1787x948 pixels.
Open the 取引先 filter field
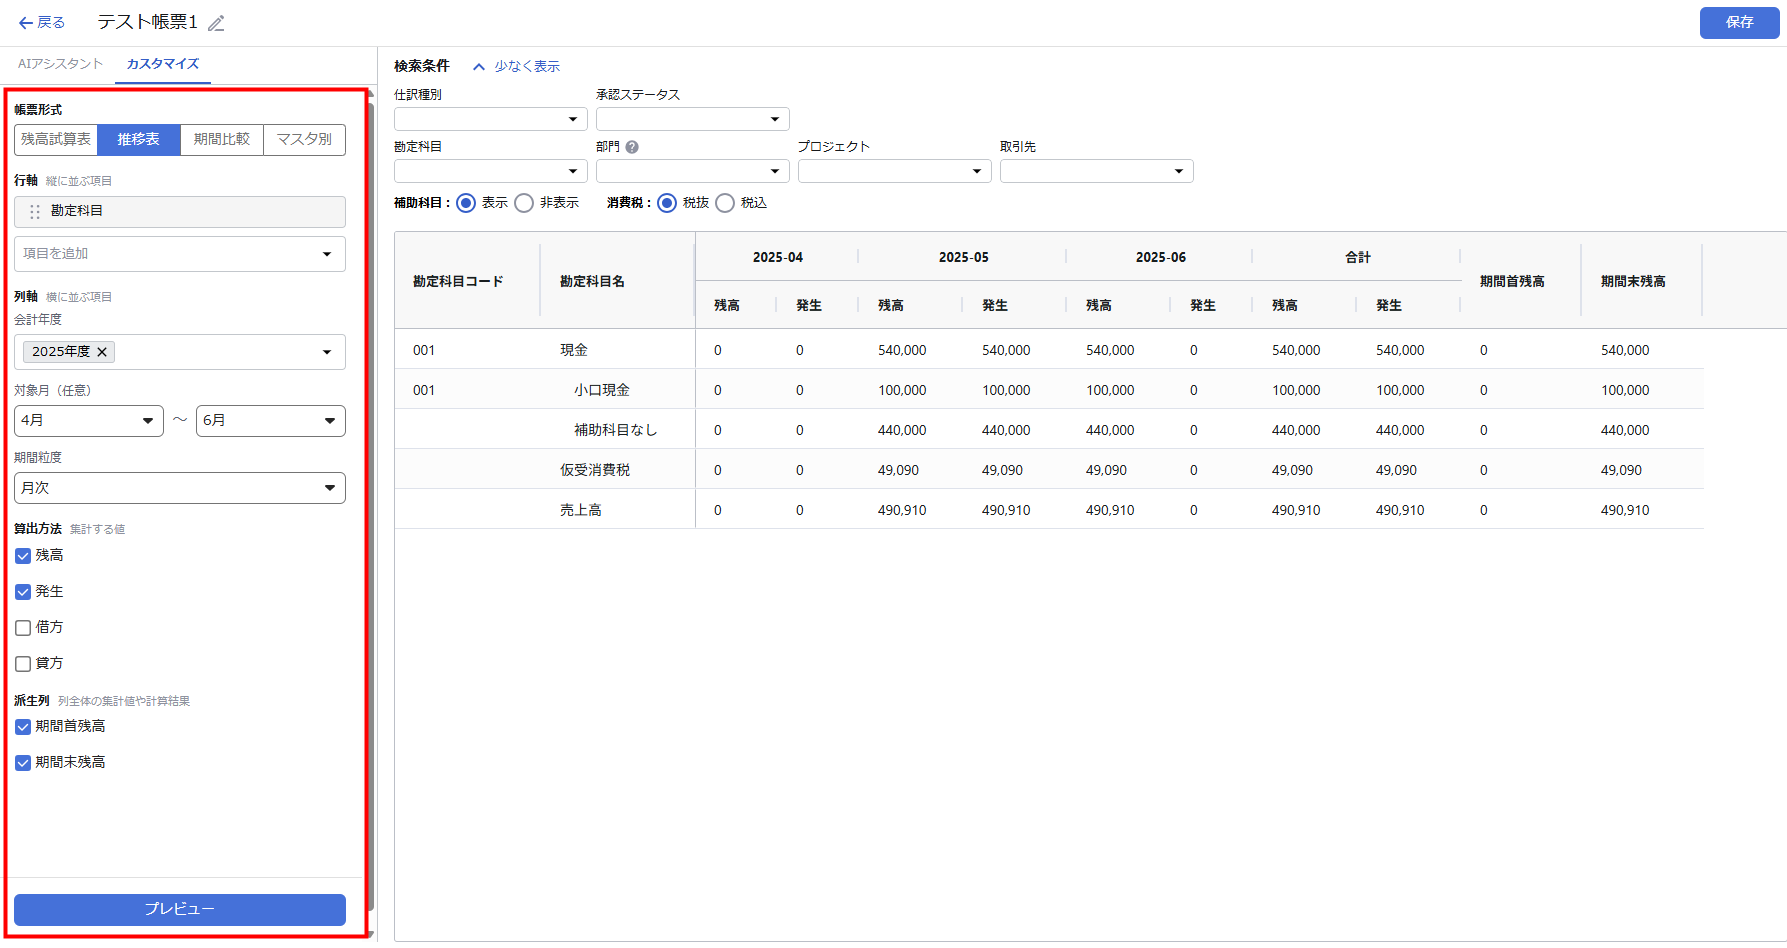[x=1096, y=171]
